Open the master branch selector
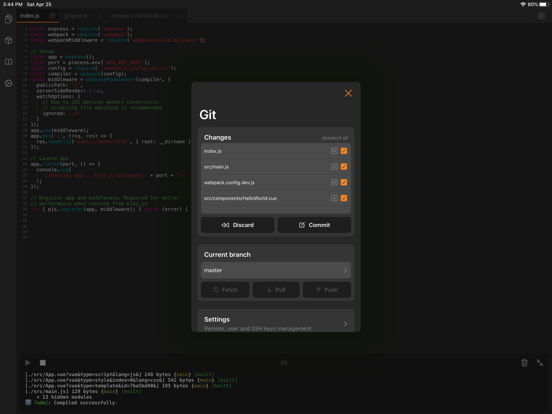The width and height of the screenshot is (552, 414). [276, 270]
